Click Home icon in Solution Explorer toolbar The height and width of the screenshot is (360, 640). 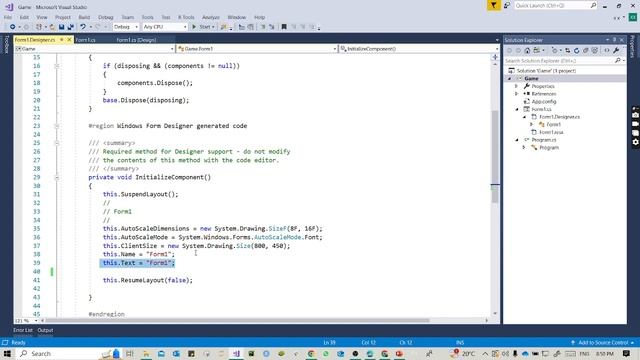coord(527,51)
